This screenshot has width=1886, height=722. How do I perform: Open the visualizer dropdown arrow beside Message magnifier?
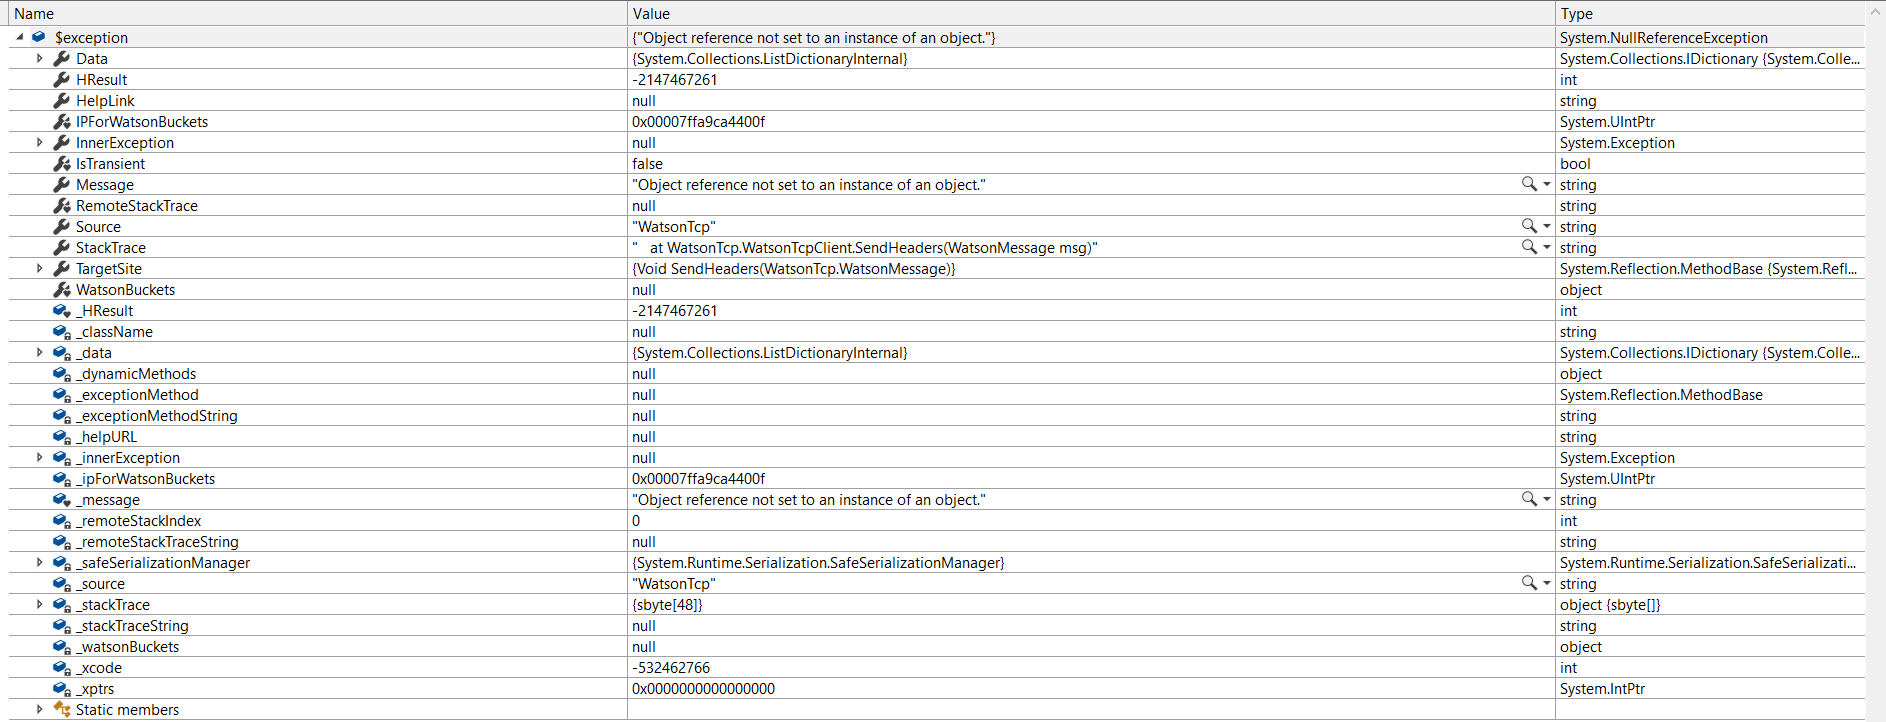(1544, 184)
